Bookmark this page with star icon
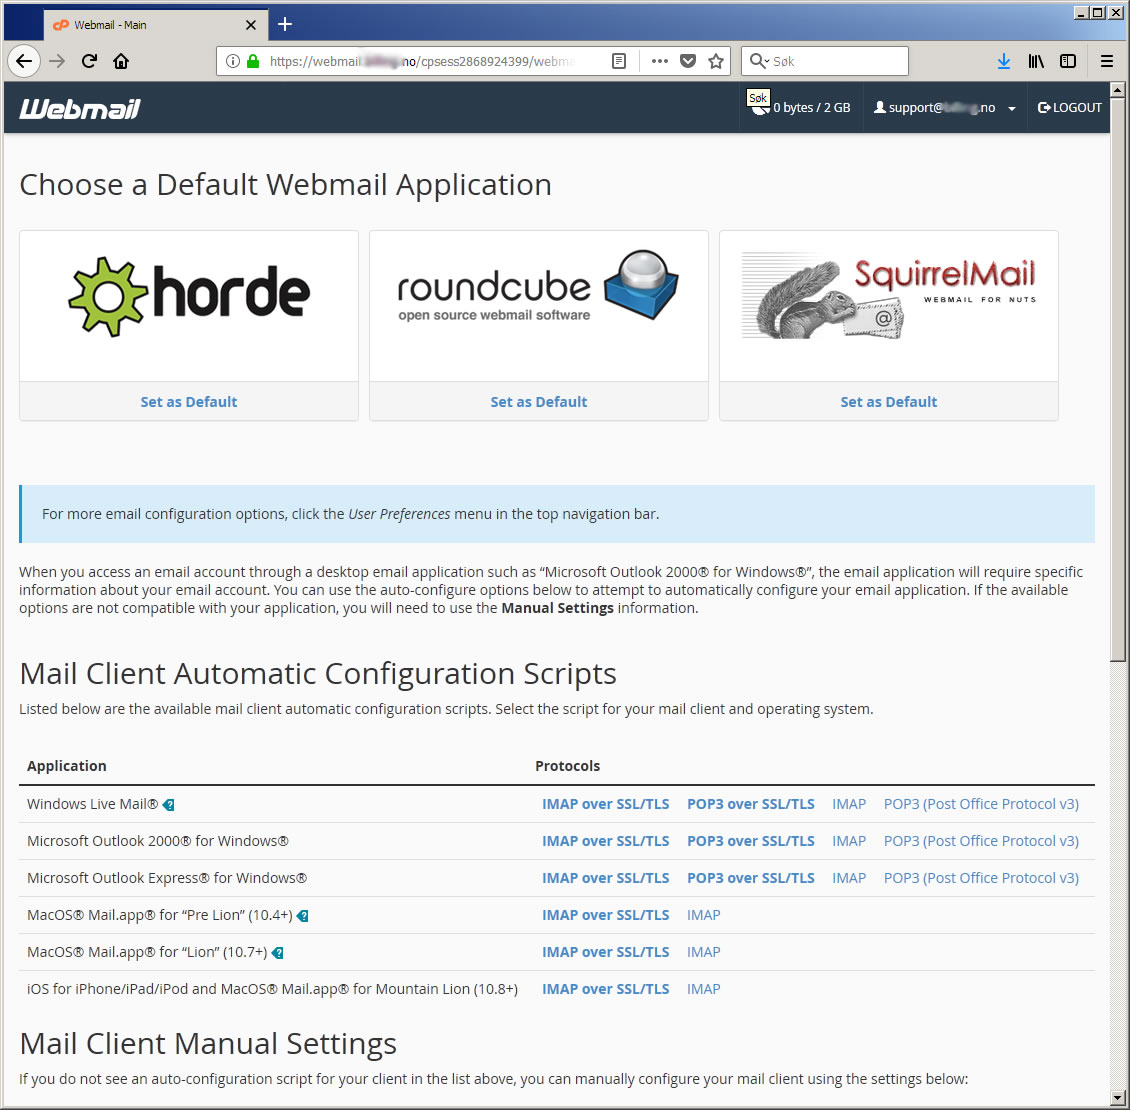 [716, 61]
